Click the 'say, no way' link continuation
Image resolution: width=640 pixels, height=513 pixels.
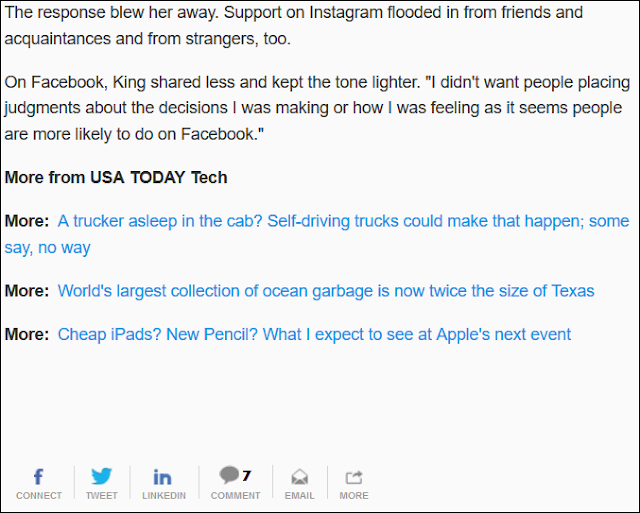[x=47, y=247]
